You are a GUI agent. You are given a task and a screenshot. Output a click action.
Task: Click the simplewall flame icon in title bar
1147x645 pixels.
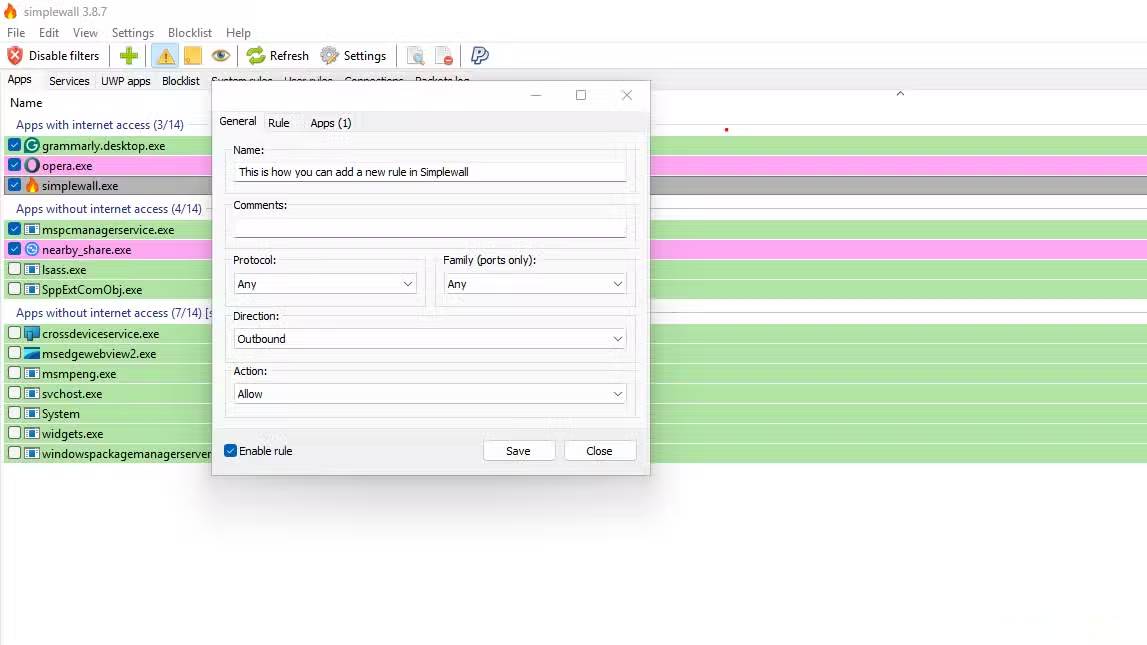point(10,11)
